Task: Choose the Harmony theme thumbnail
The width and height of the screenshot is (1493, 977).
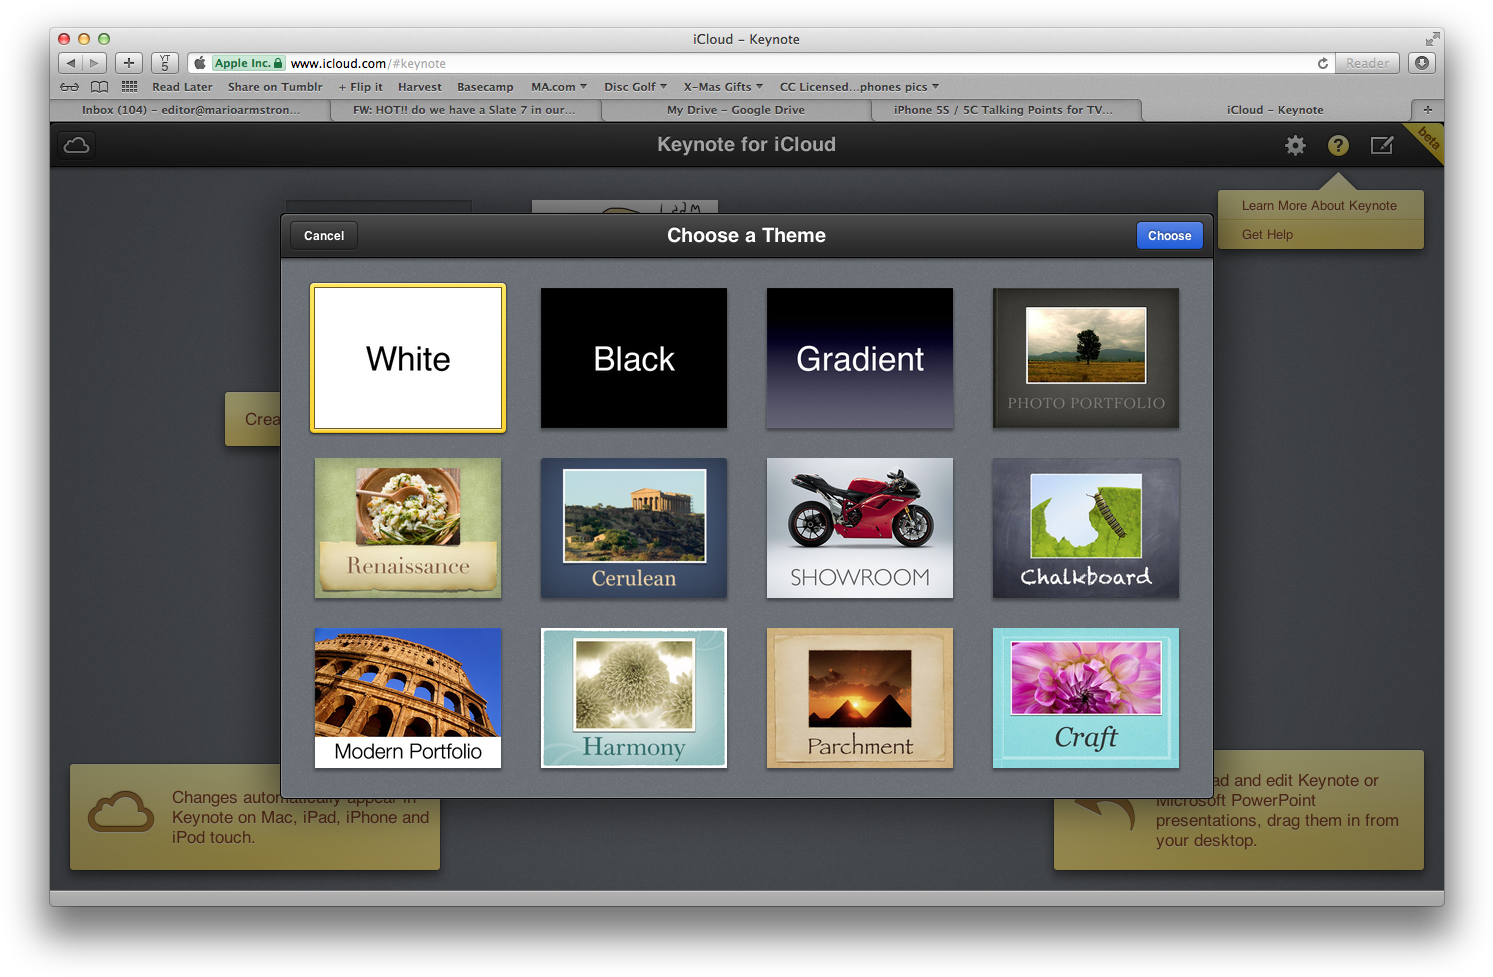Action: 634,698
